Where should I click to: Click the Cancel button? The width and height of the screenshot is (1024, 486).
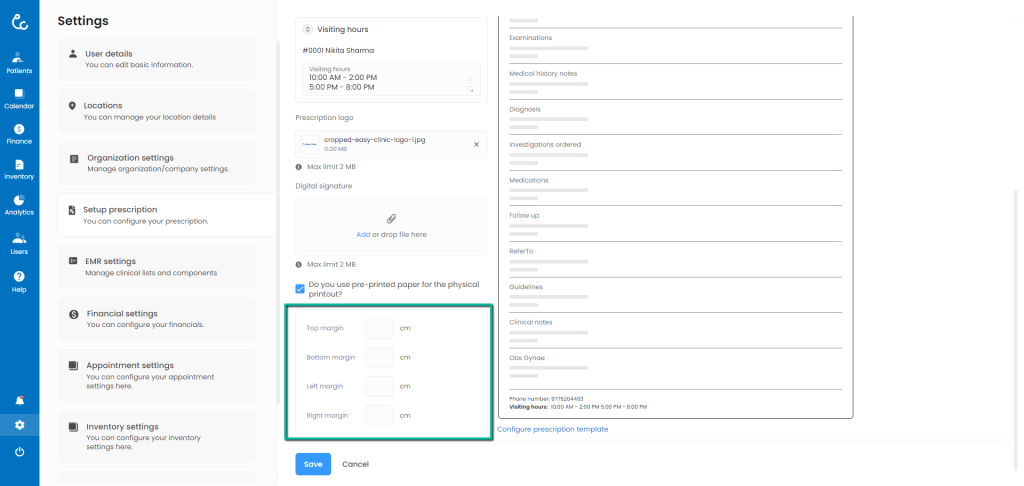tap(355, 464)
